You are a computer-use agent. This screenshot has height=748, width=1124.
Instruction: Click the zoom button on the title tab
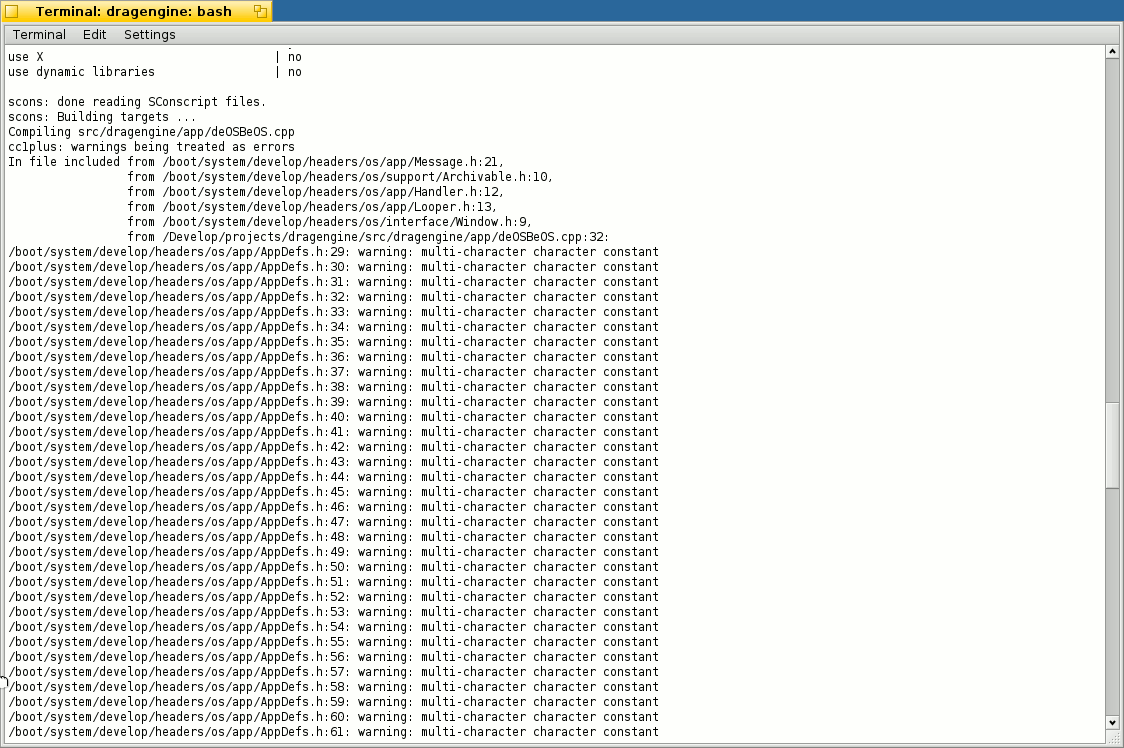pos(260,11)
